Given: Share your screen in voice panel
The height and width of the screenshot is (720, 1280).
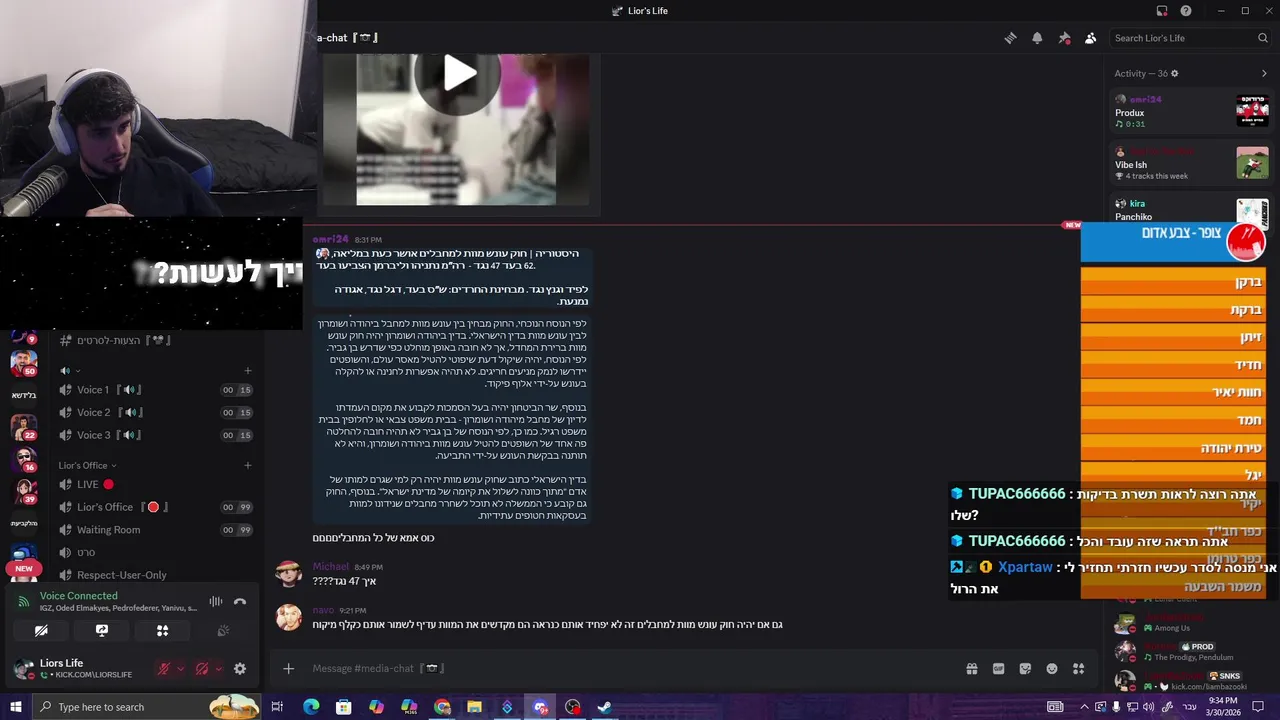Looking at the screenshot, I should pyautogui.click(x=102, y=630).
